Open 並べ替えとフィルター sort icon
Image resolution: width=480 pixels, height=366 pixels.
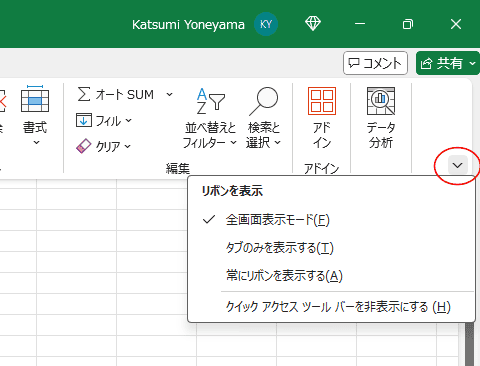pos(210,101)
